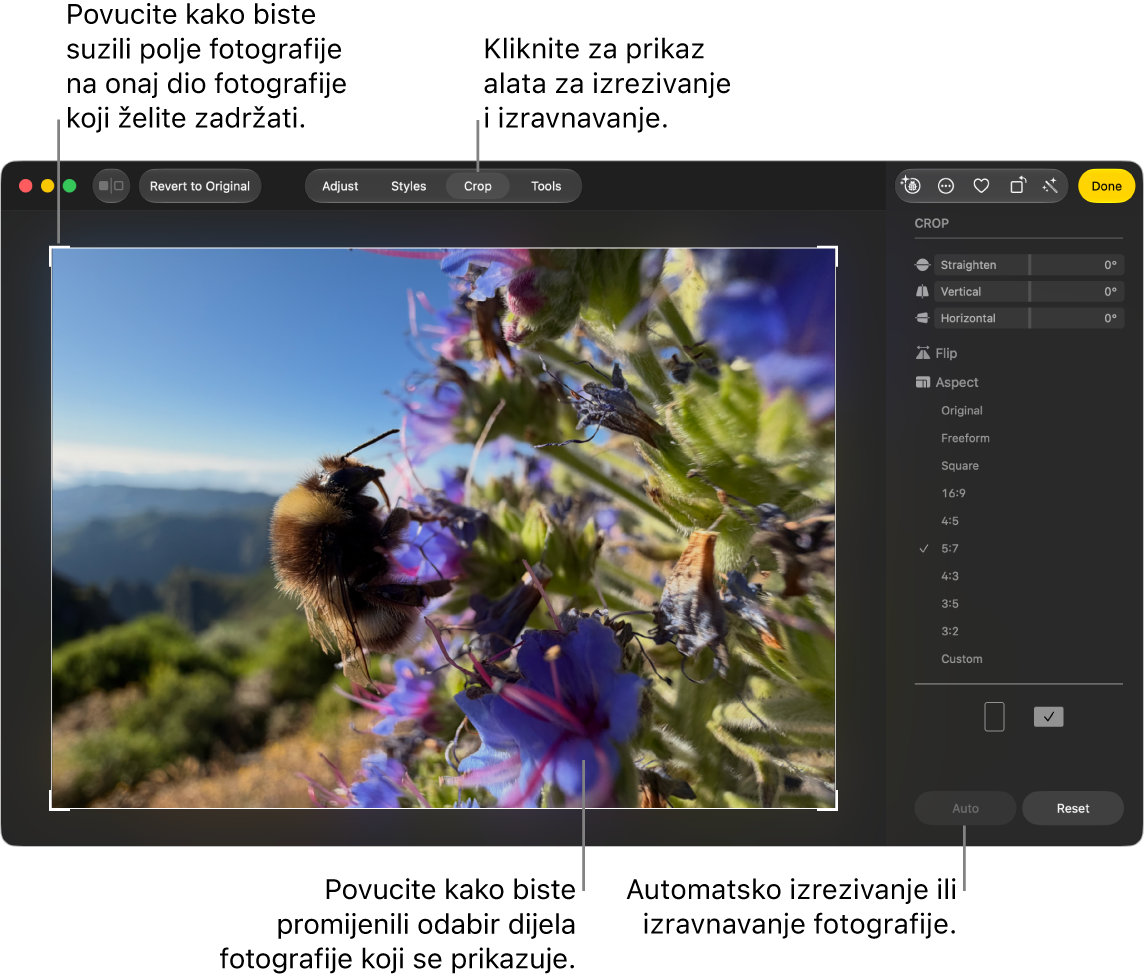The width and height of the screenshot is (1144, 979).
Task: Switch to the Adjust tab
Action: 340,186
